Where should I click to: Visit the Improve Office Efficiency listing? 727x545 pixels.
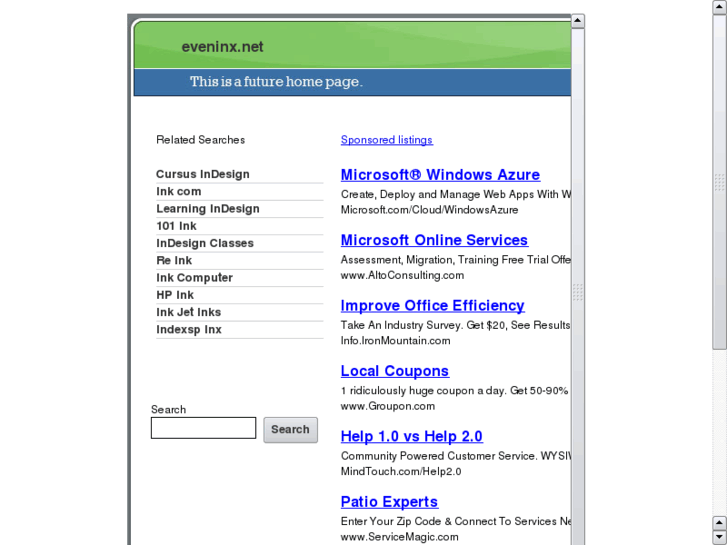click(432, 305)
